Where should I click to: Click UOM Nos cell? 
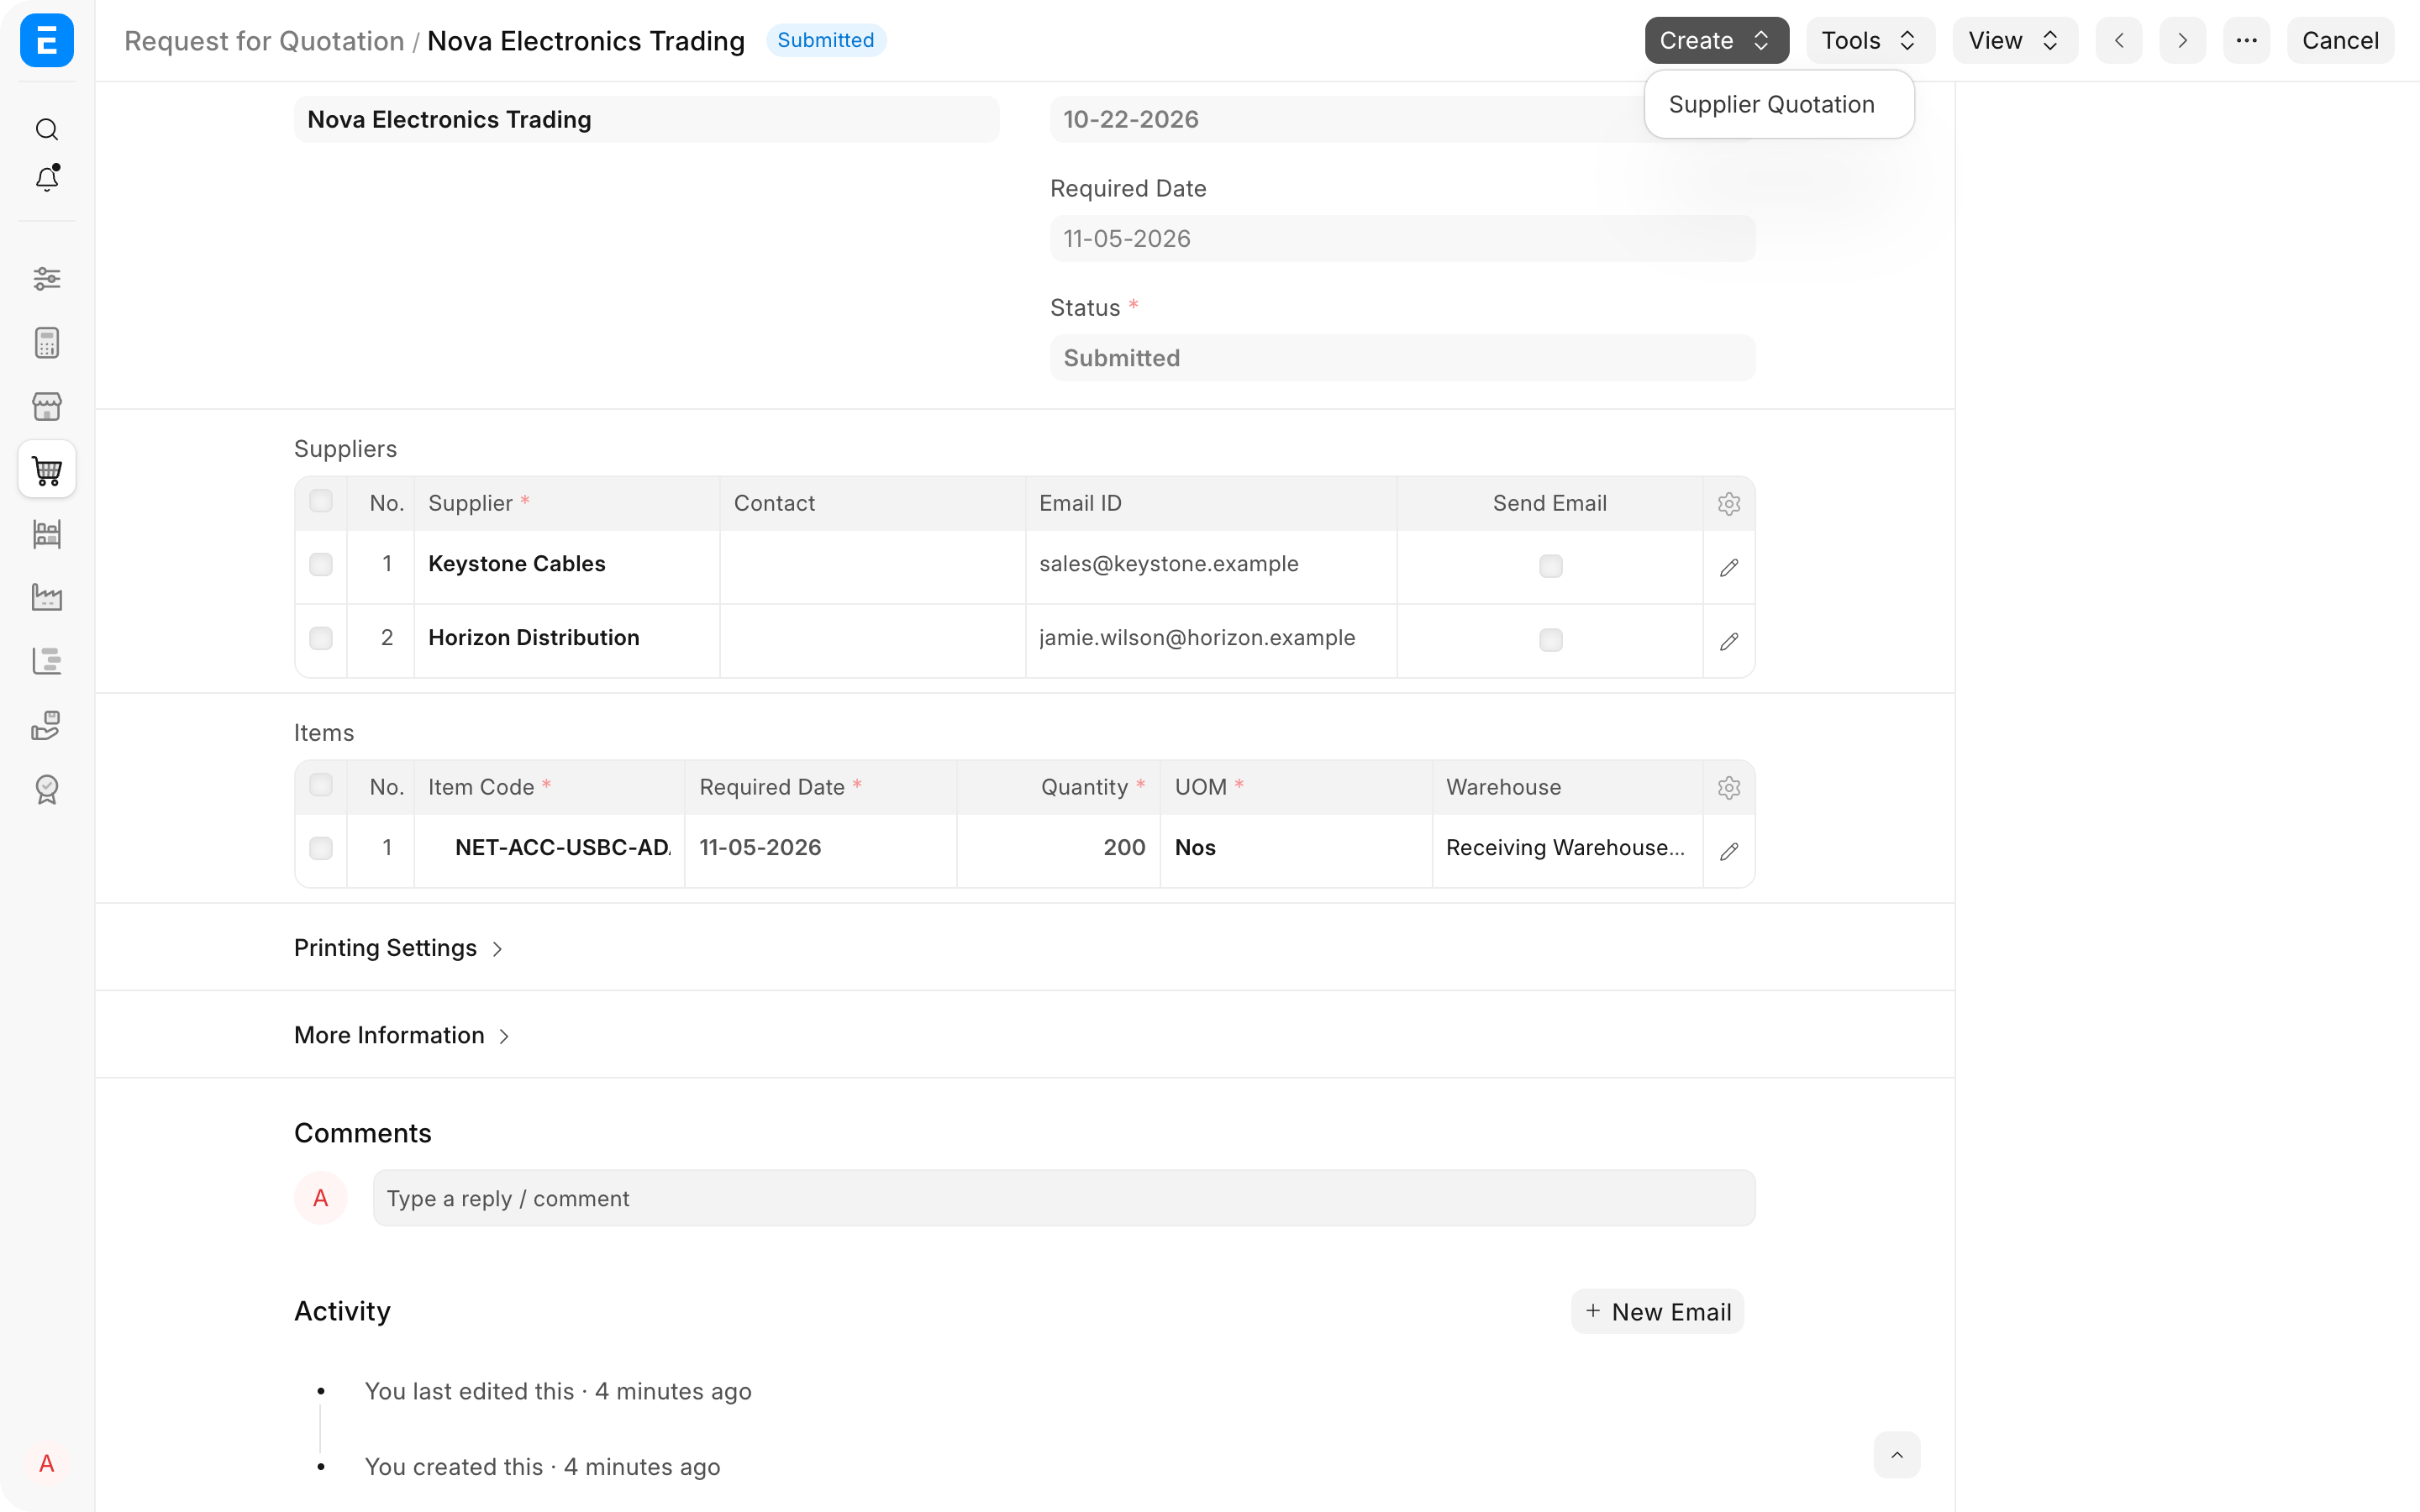coord(1296,849)
